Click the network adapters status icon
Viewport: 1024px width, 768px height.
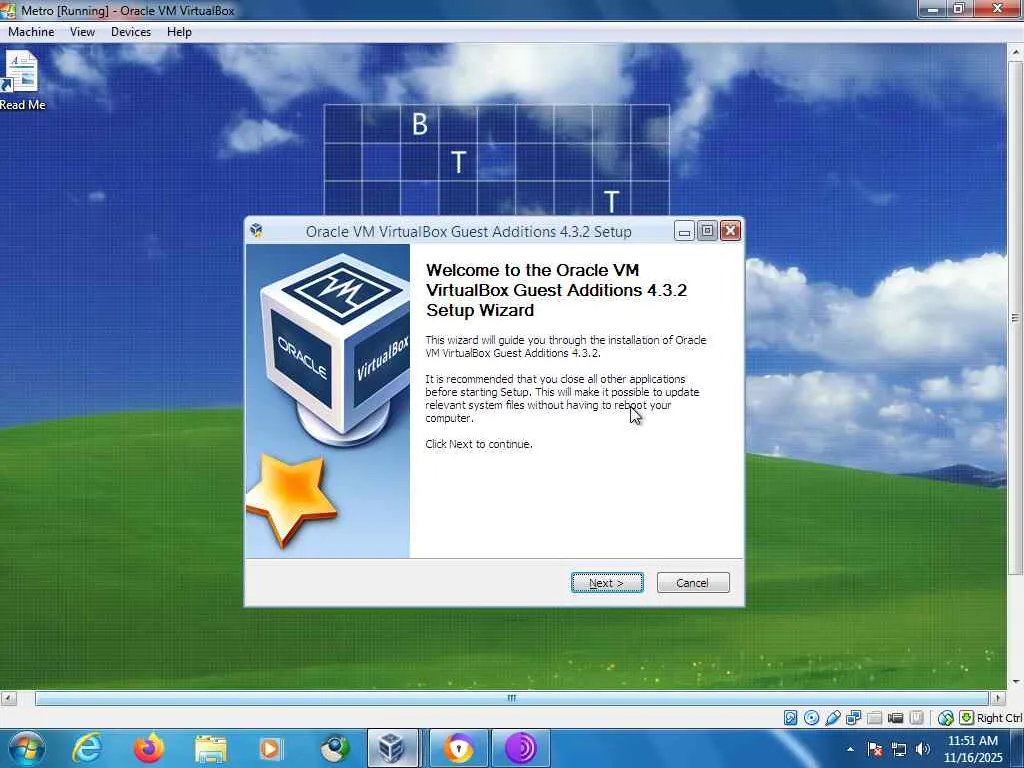(x=854, y=718)
